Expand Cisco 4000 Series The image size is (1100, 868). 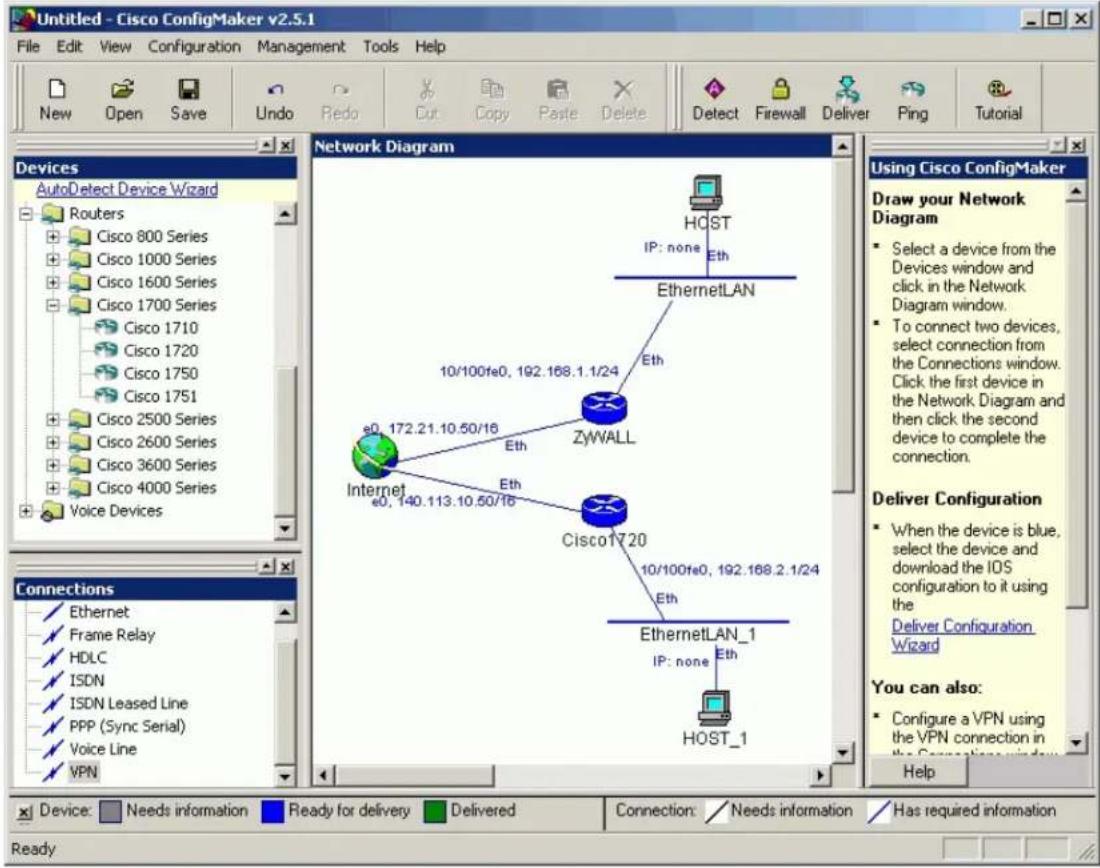click(53, 488)
